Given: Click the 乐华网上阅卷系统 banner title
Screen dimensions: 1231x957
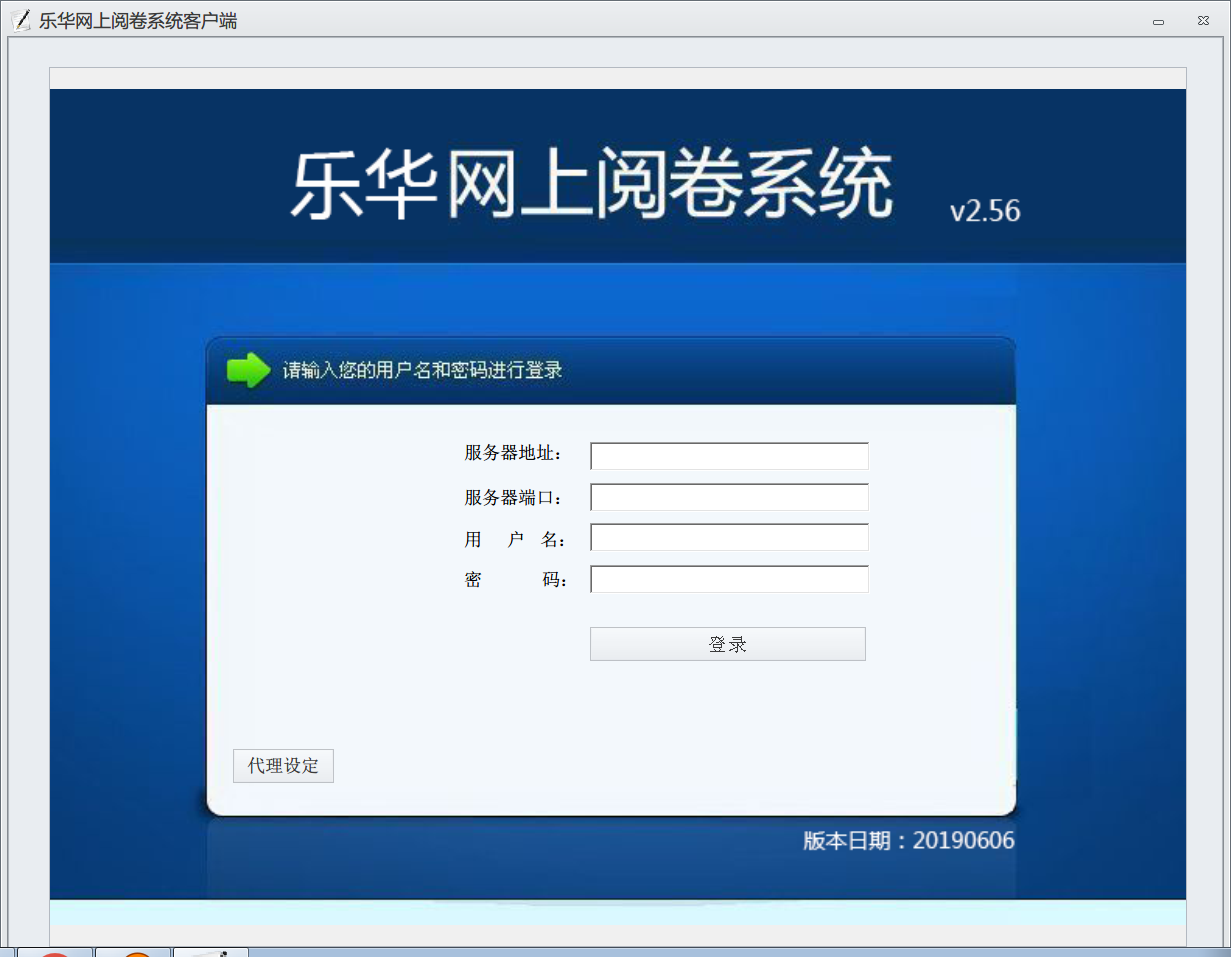Looking at the screenshot, I should 591,186.
